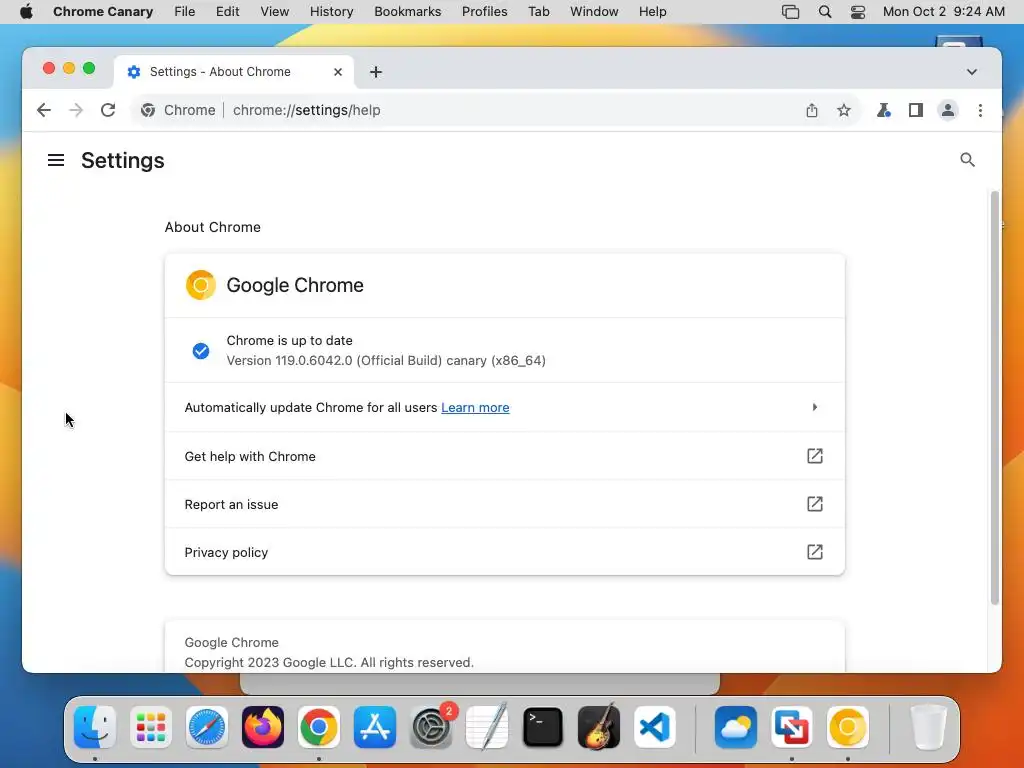Open the View menu
Image resolution: width=1024 pixels, height=768 pixels.
click(274, 12)
